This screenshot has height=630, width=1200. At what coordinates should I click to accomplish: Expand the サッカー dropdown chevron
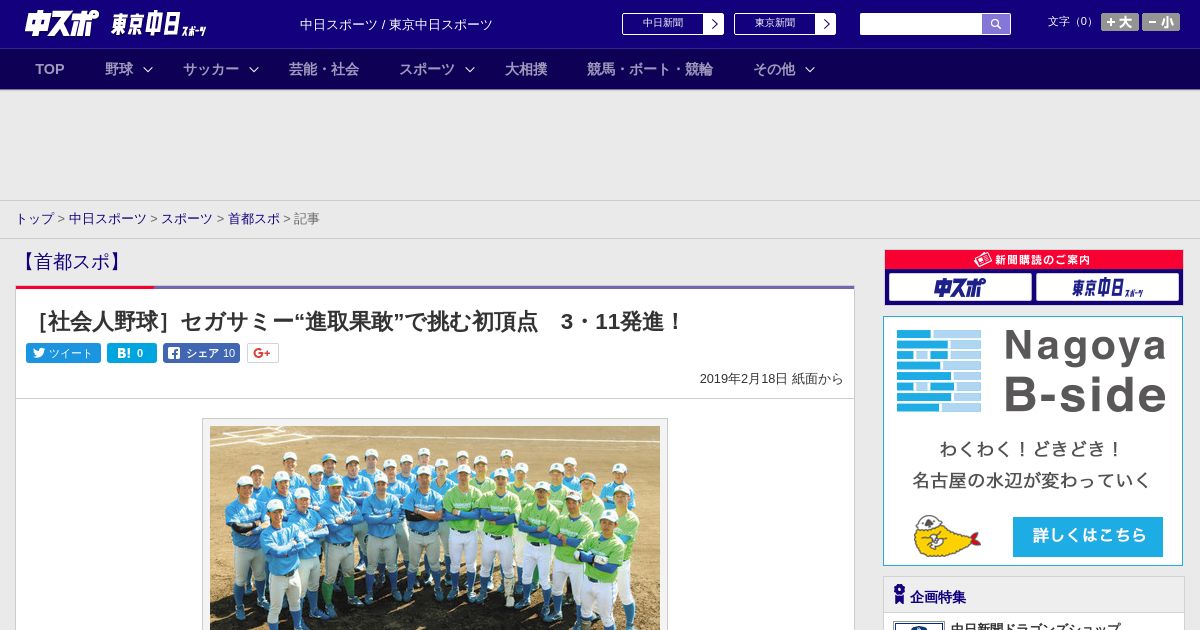coord(254,69)
